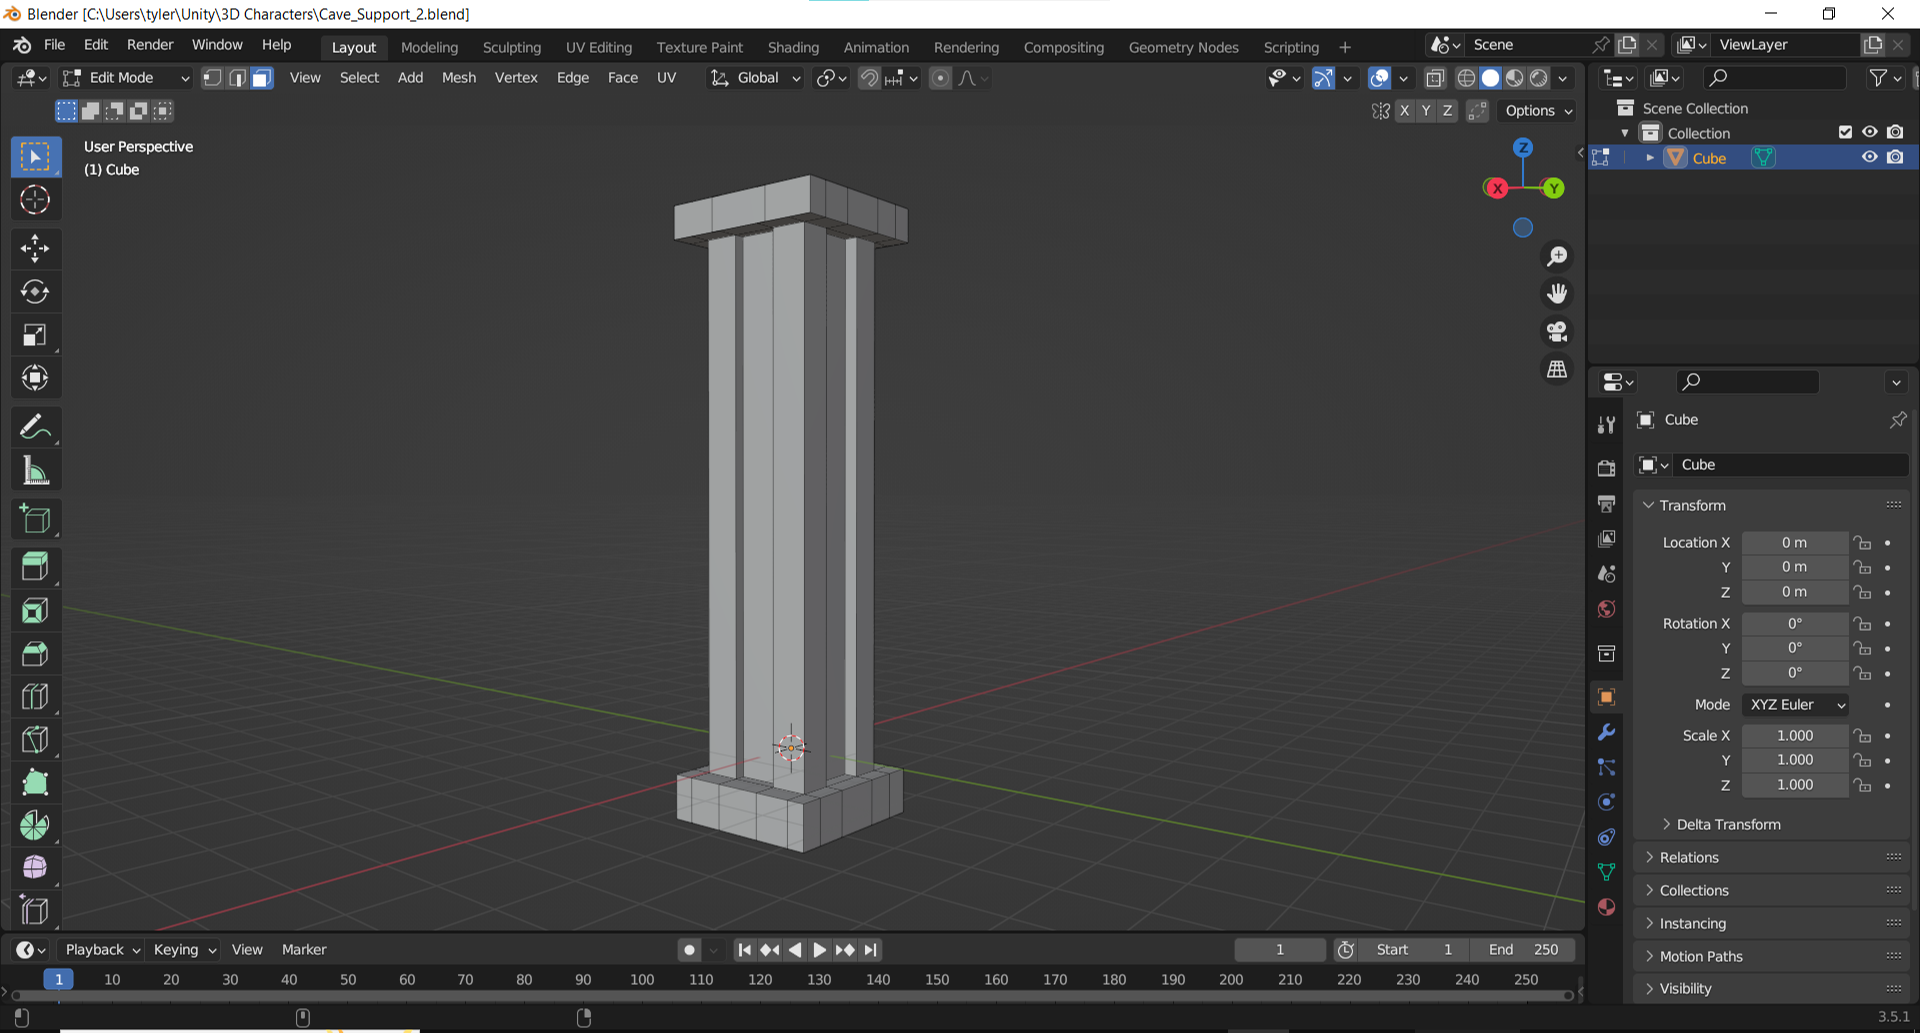Open the UV Editing workspace tab
Screen dimensions: 1920x1033
[x=598, y=47]
